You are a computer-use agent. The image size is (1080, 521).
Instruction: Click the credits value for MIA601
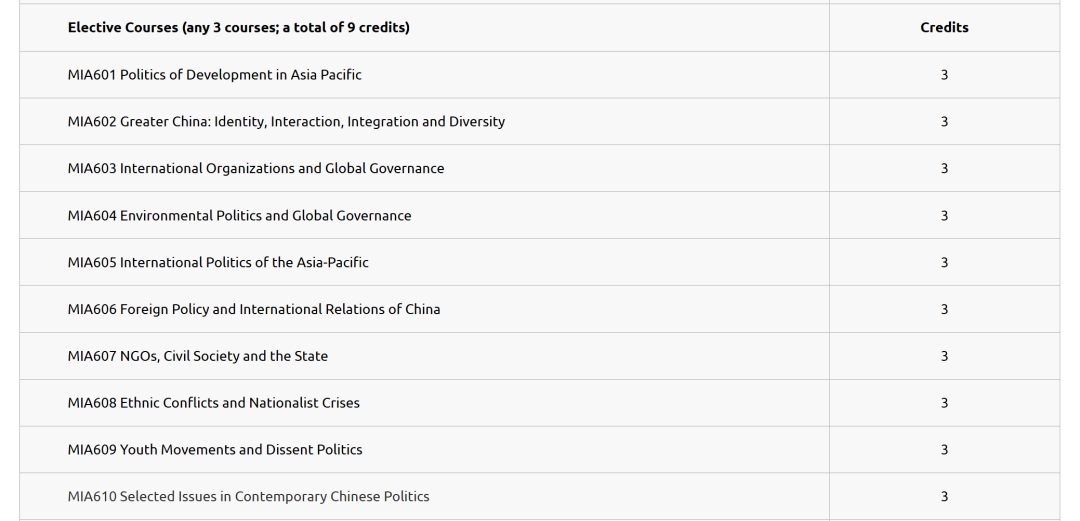pyautogui.click(x=944, y=75)
